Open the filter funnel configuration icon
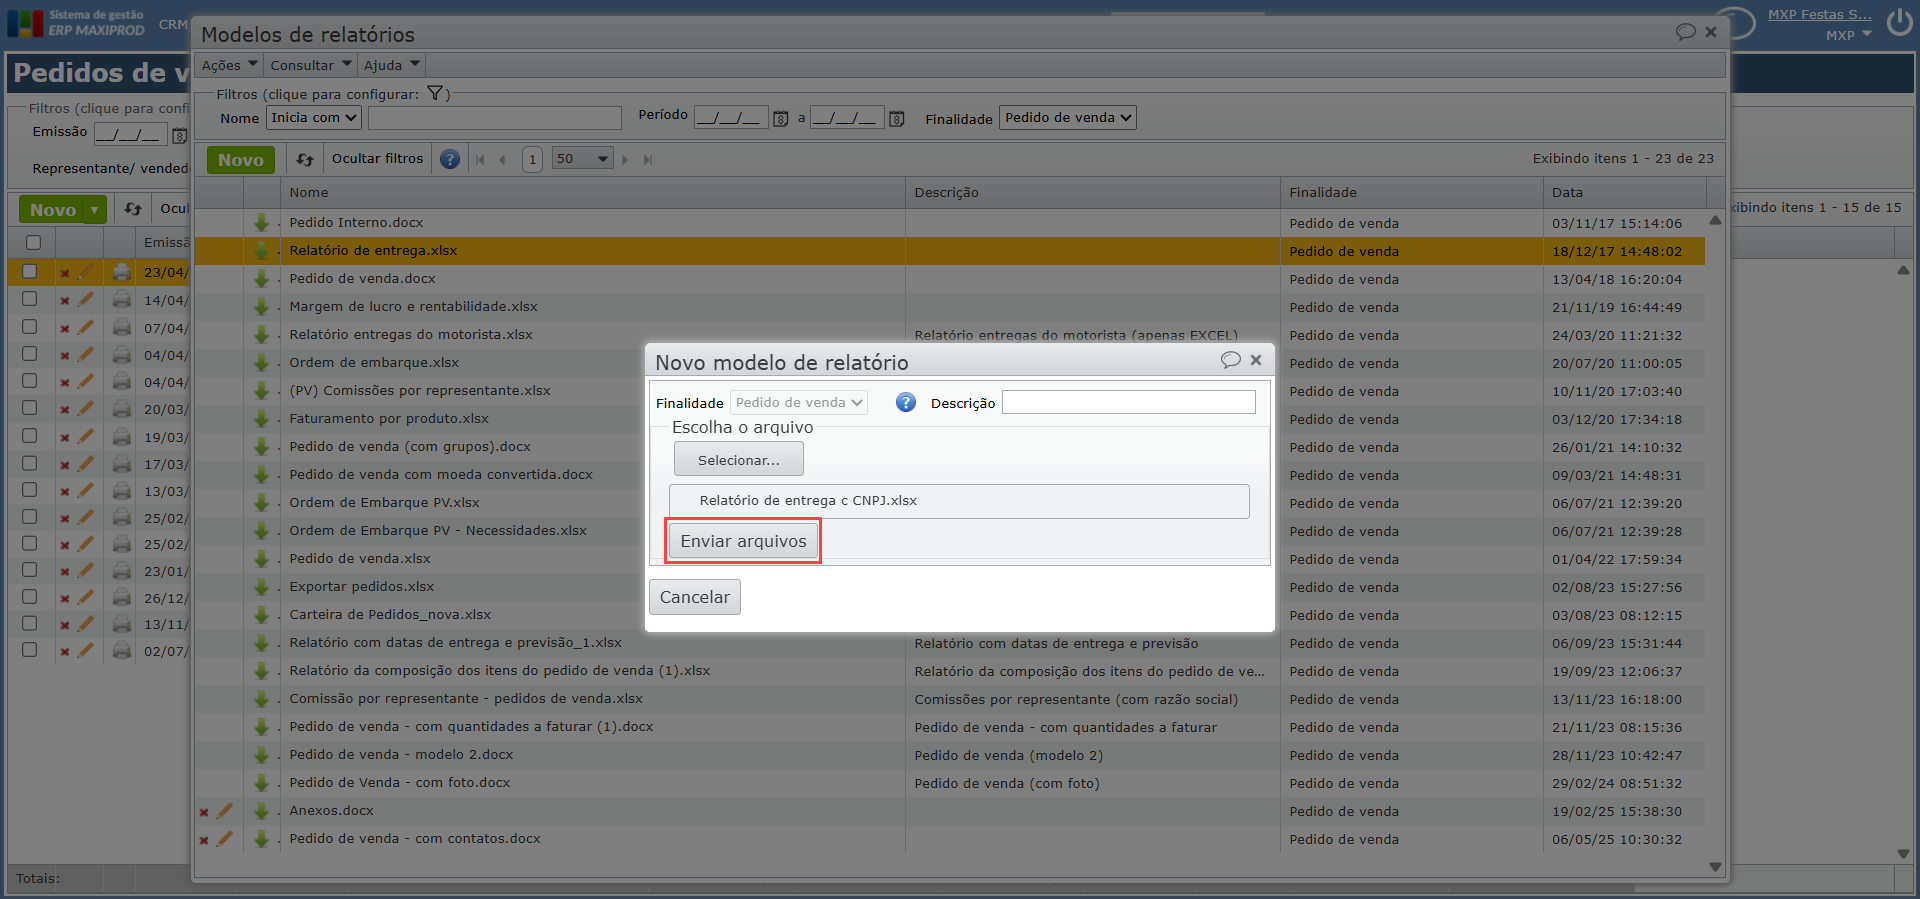This screenshot has width=1920, height=899. click(x=435, y=94)
